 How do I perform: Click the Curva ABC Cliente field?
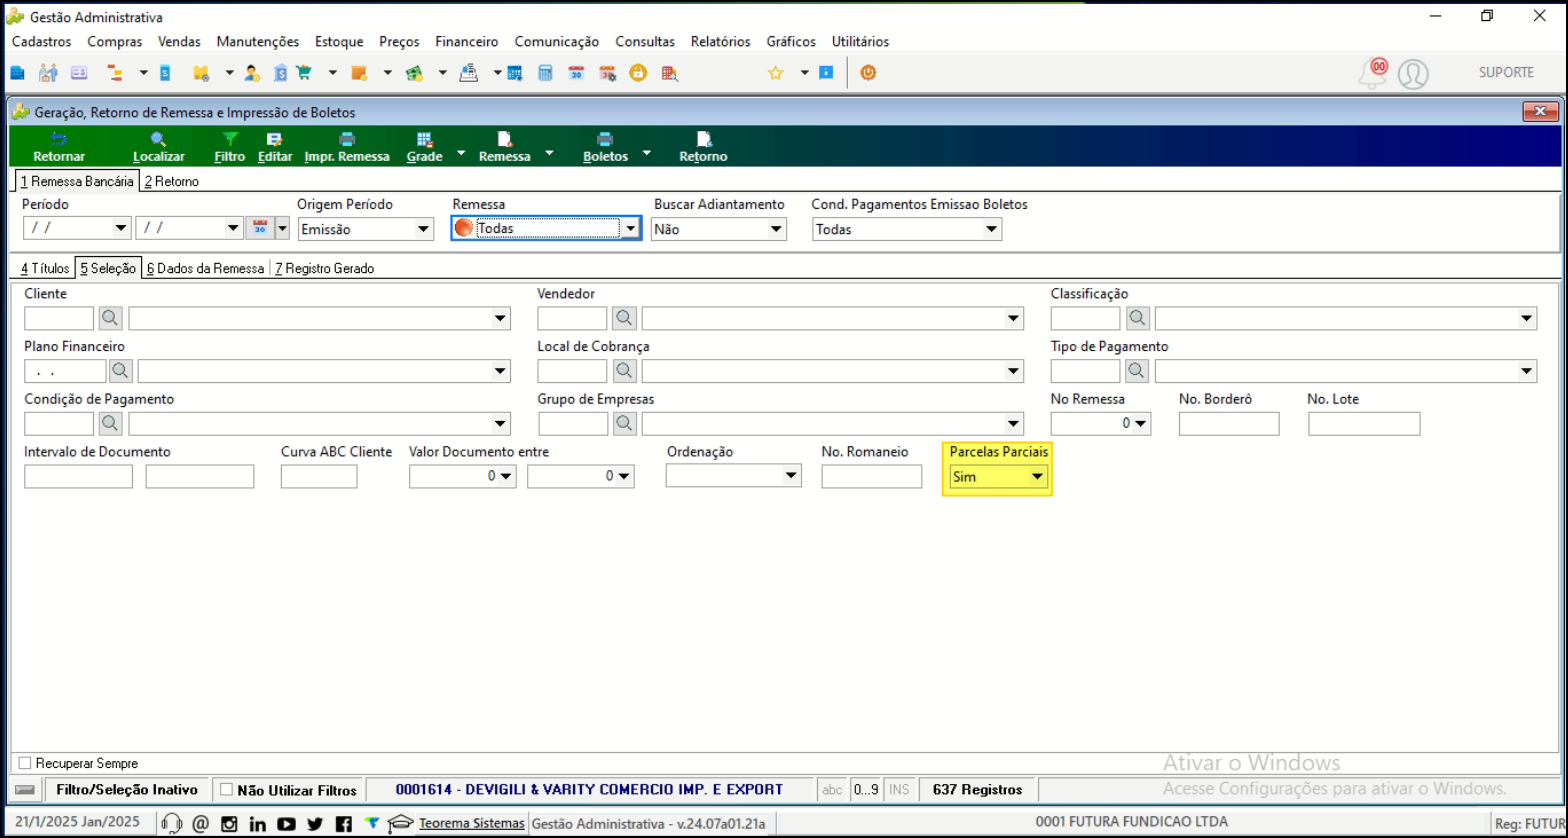[319, 477]
